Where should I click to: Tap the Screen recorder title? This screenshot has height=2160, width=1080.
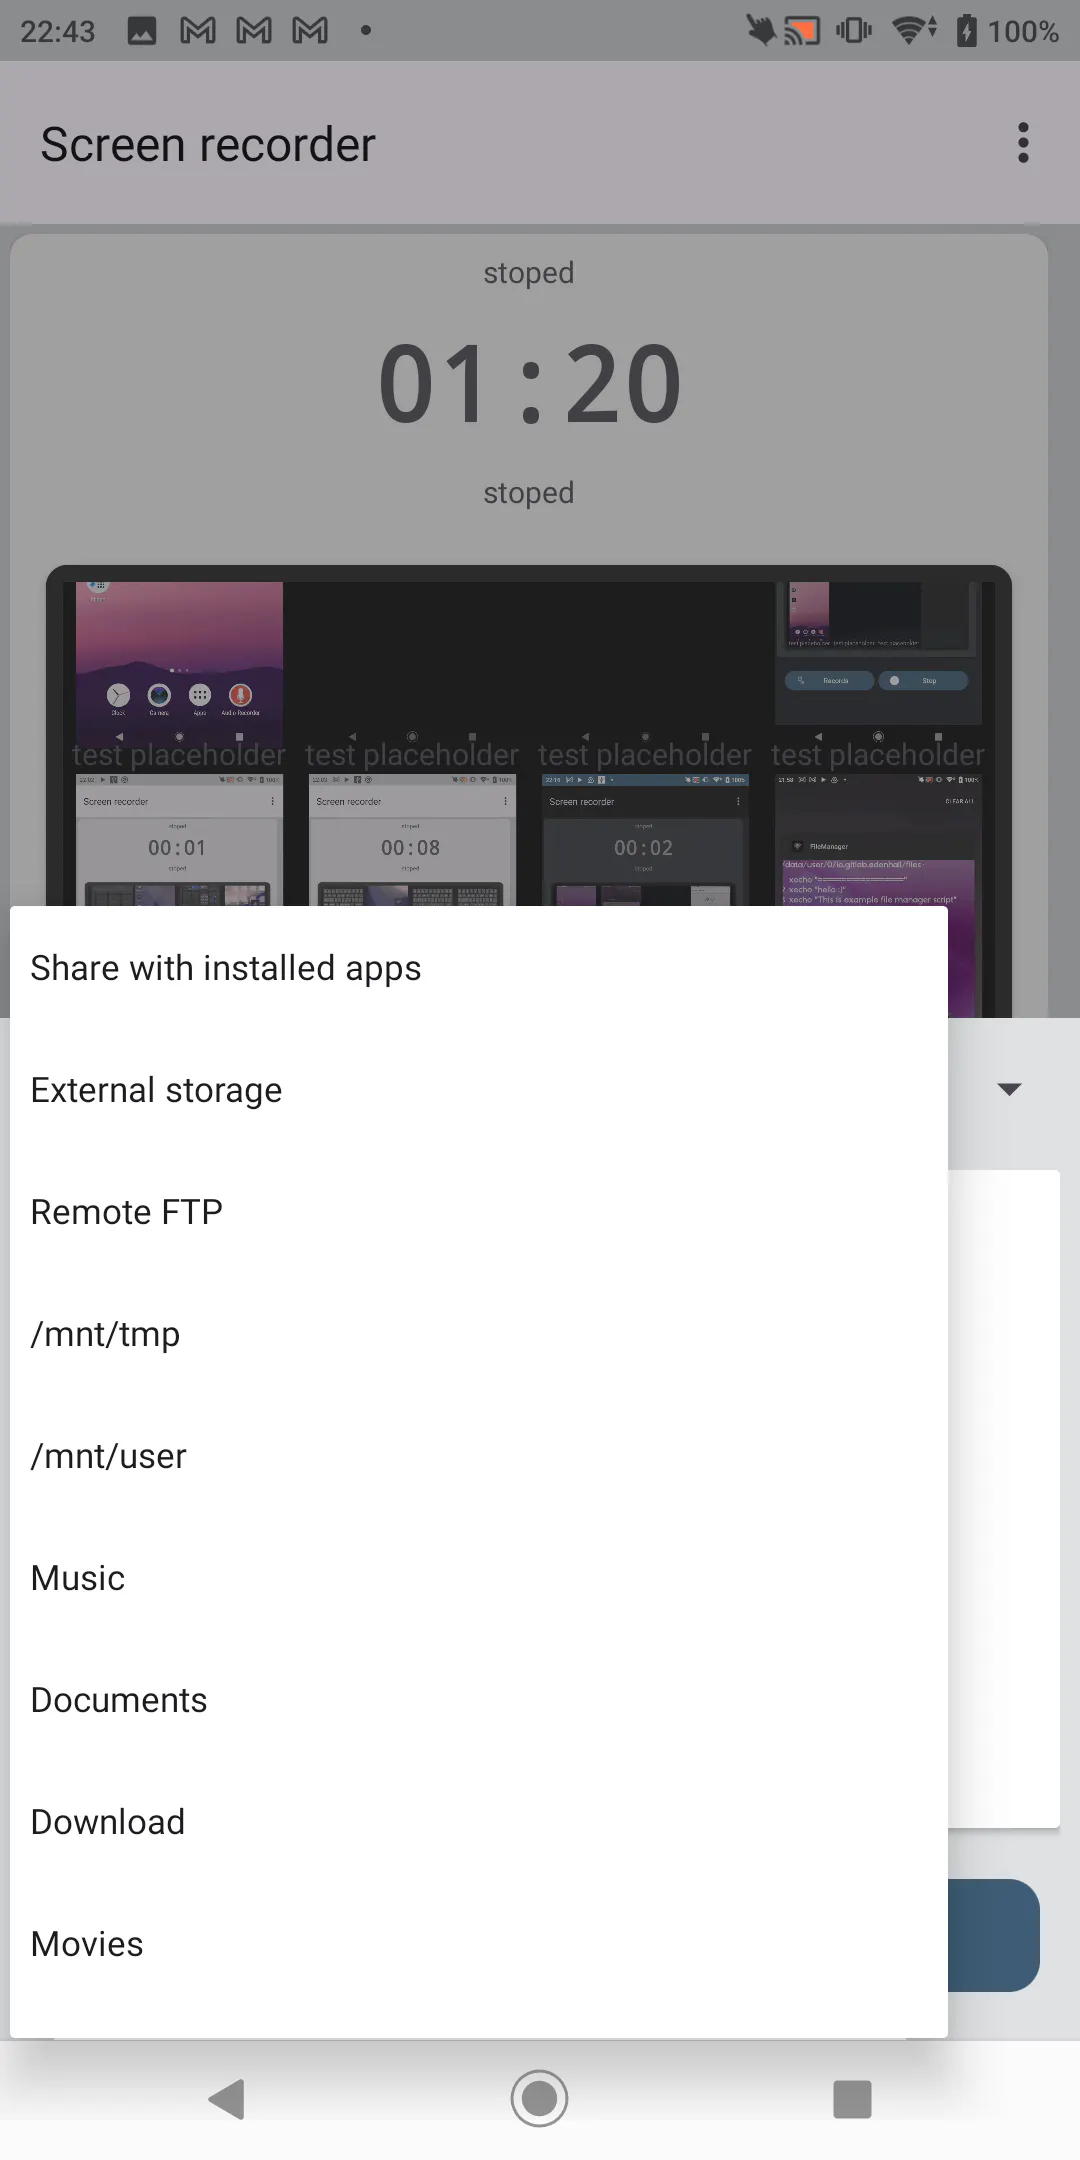click(208, 145)
